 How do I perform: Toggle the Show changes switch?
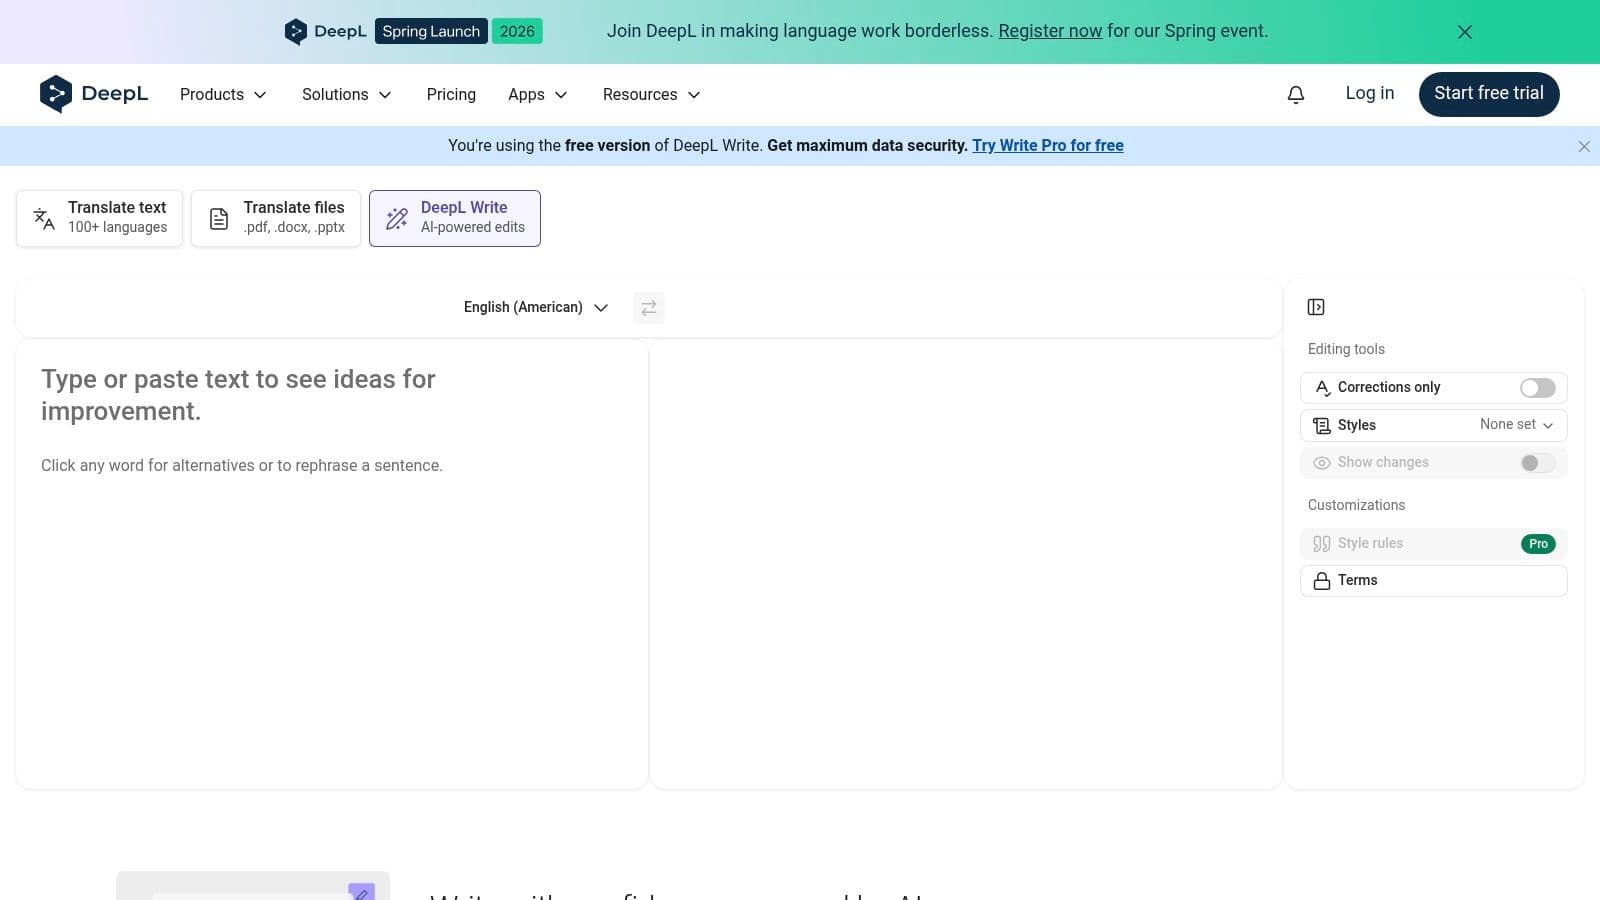(1538, 463)
